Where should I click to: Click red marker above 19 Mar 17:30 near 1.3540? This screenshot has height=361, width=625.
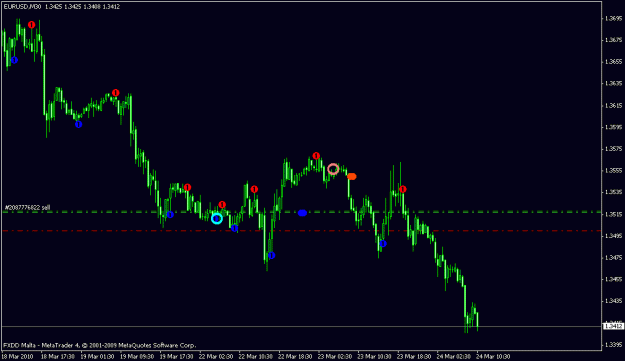tap(187, 187)
